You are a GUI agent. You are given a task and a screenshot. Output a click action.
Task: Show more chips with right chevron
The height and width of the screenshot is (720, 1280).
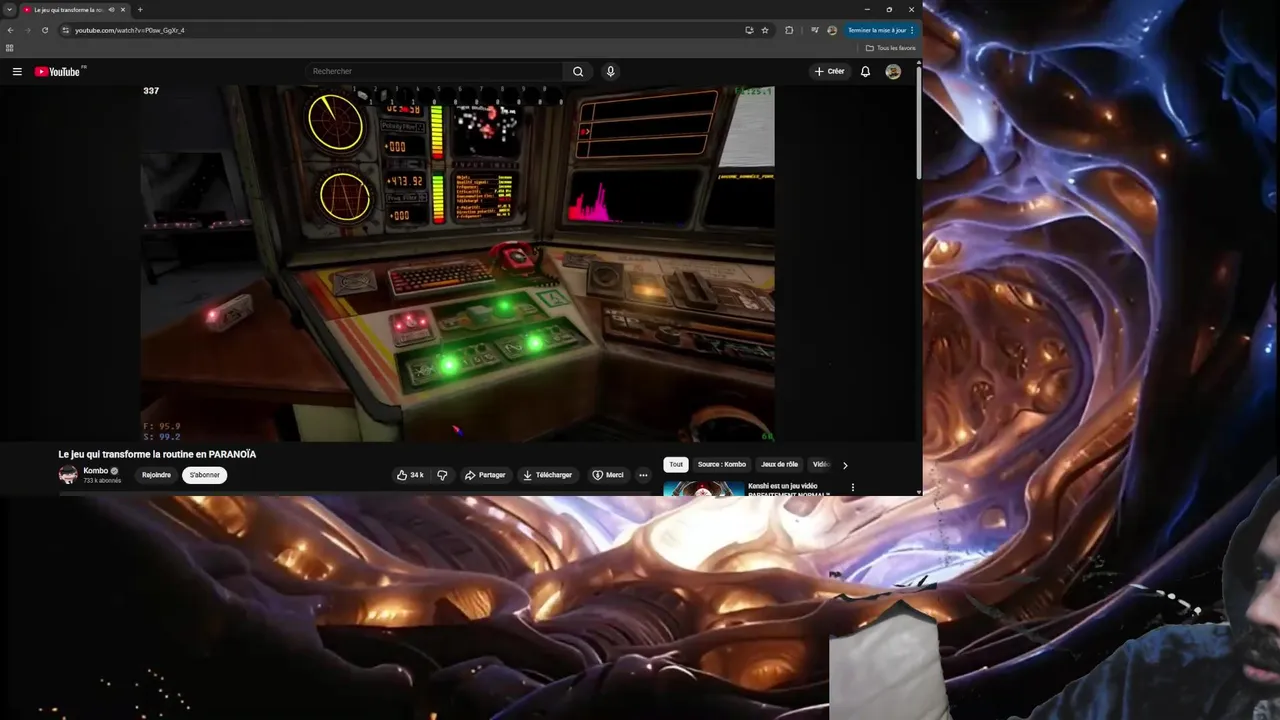[x=845, y=465]
